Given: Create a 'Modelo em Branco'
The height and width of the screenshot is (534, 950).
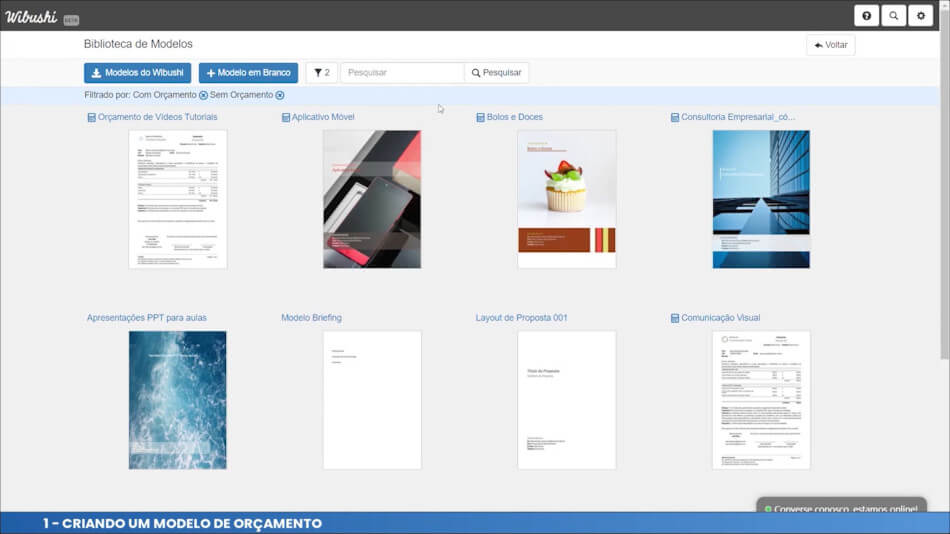Looking at the screenshot, I should (248, 73).
